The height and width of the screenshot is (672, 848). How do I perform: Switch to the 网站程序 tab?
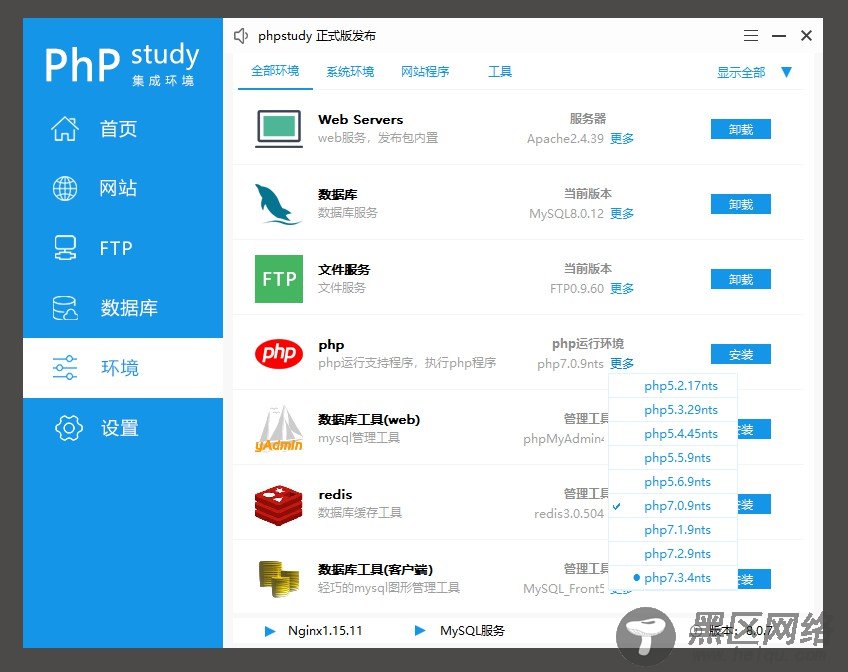click(x=426, y=71)
